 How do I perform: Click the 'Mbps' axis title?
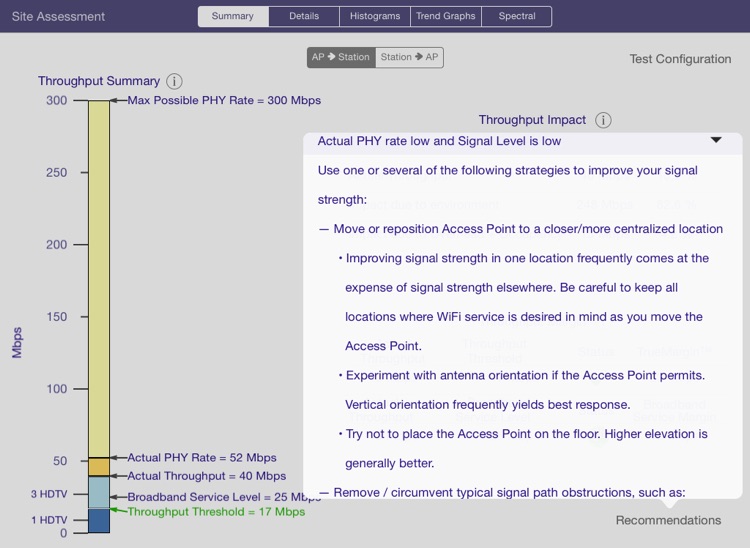(x=17, y=342)
